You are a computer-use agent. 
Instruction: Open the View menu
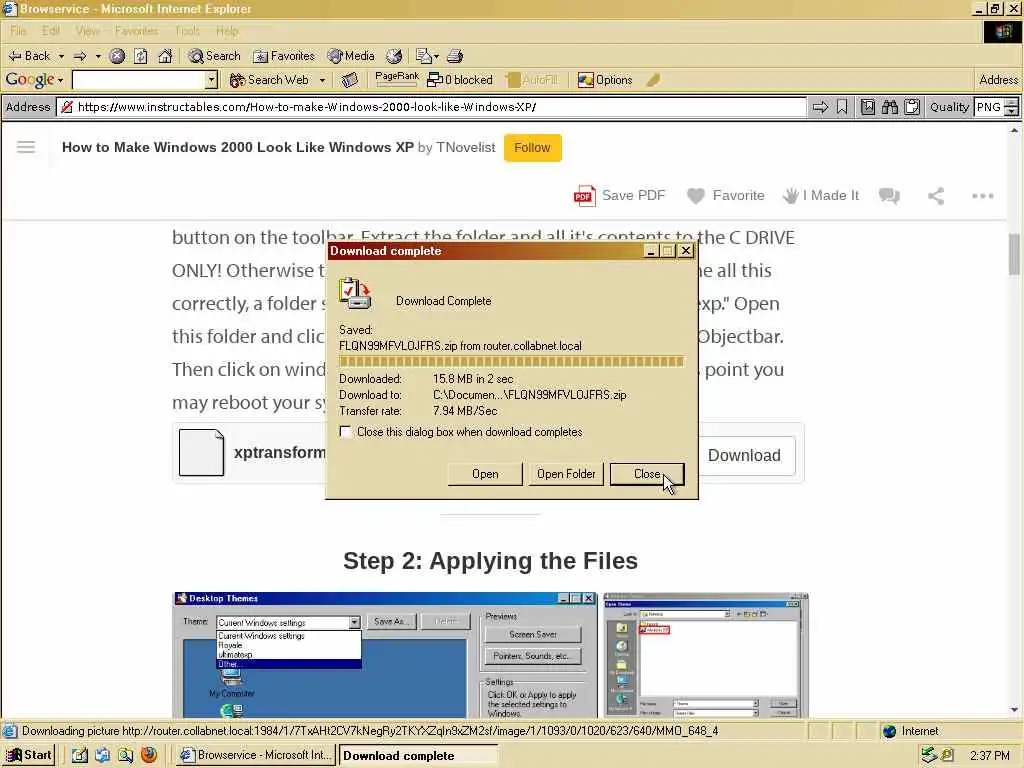coord(88,31)
